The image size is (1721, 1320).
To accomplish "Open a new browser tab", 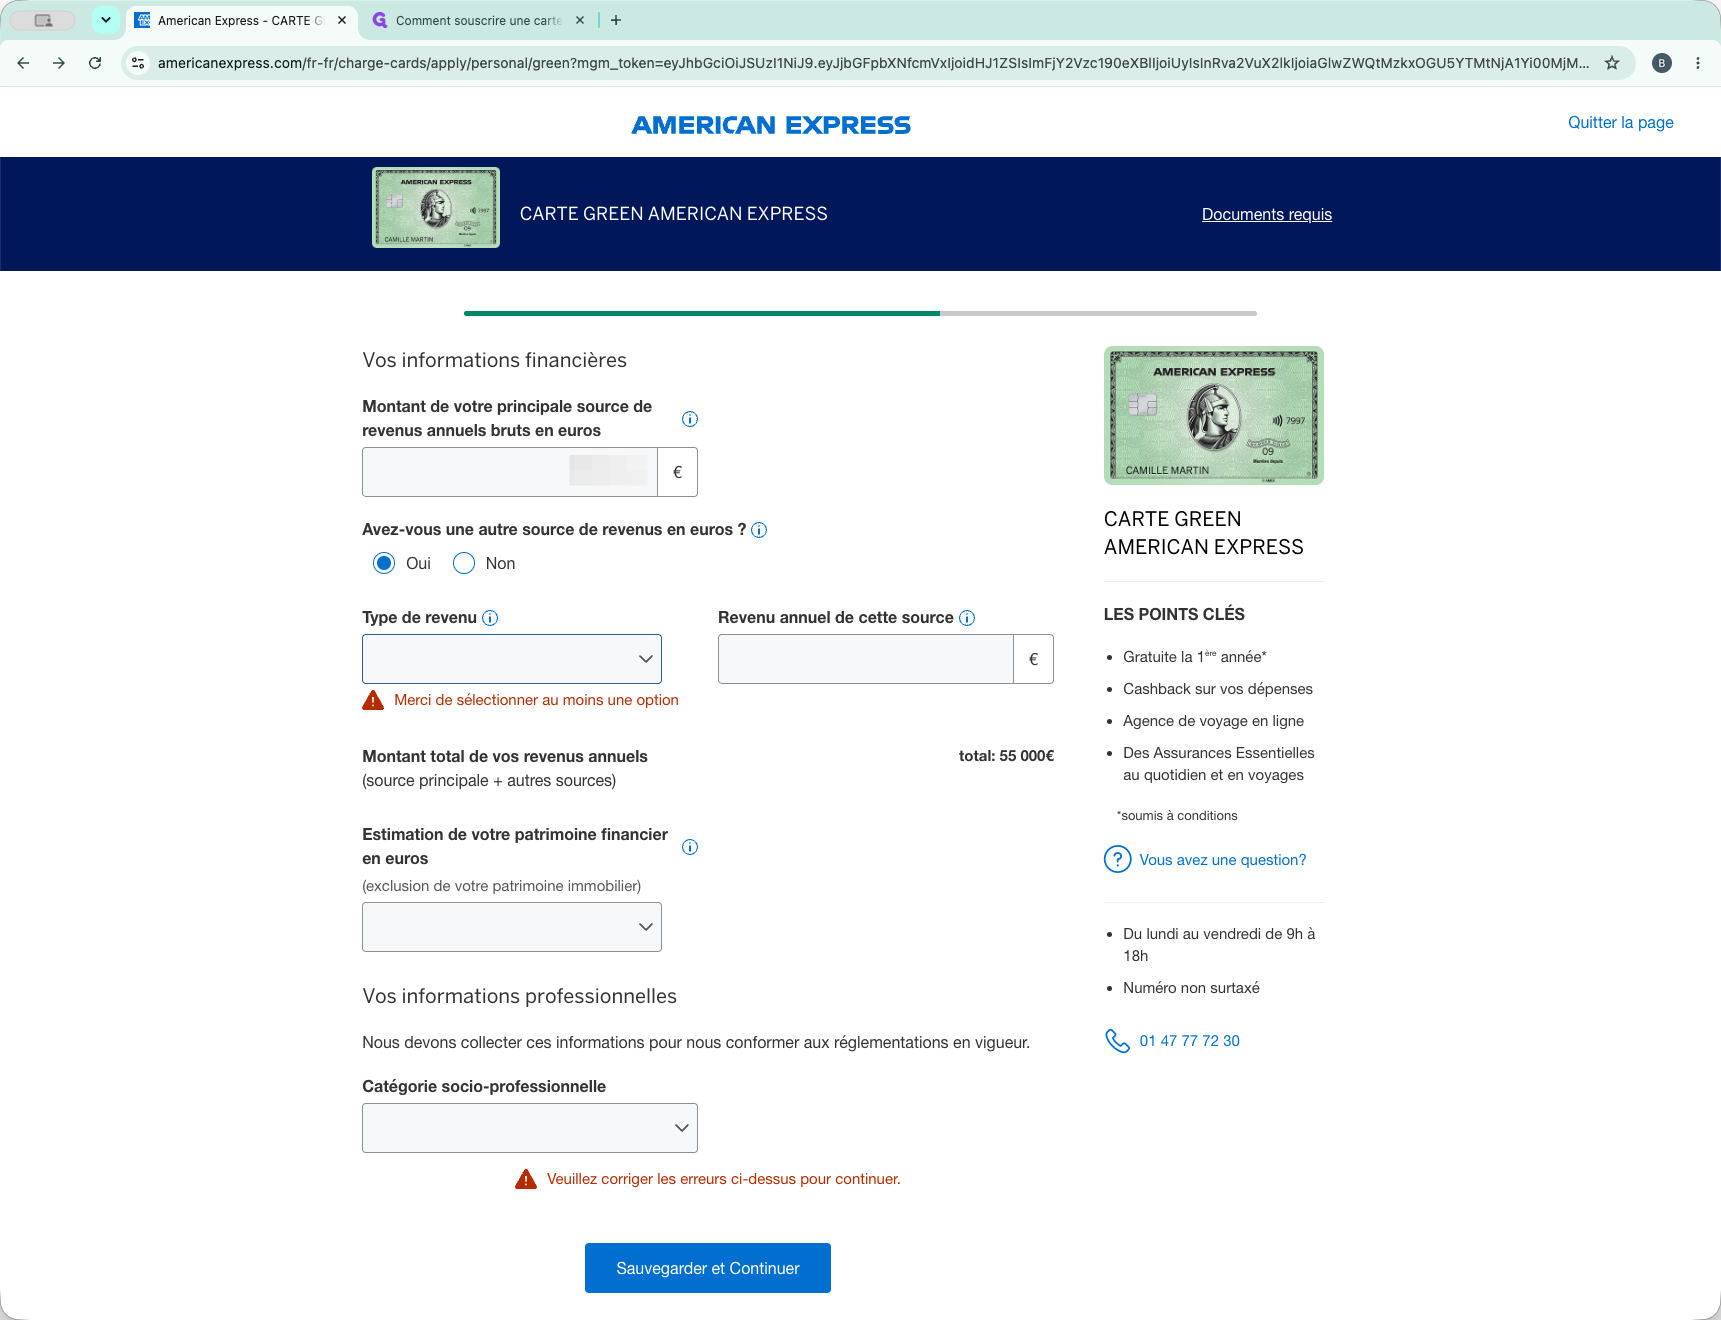I will tap(616, 20).
